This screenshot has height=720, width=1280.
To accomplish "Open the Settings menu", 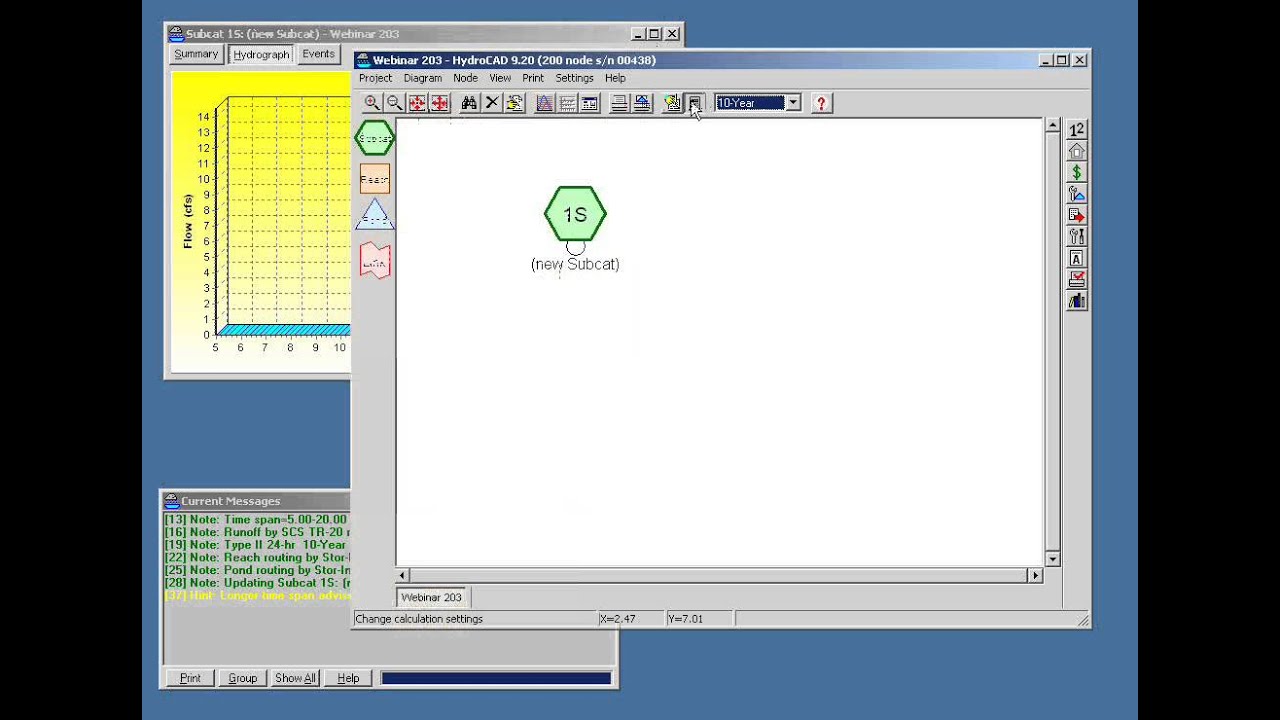I will tap(575, 78).
